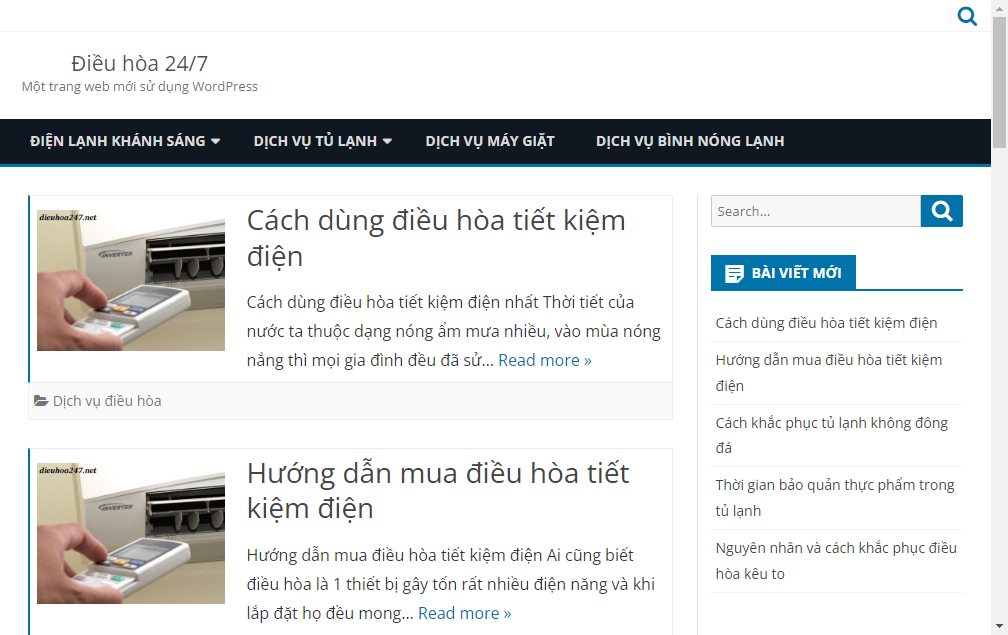Click the Điều hòa 24/7 site title
Viewport: 1008px width, 635px height.
(x=140, y=63)
